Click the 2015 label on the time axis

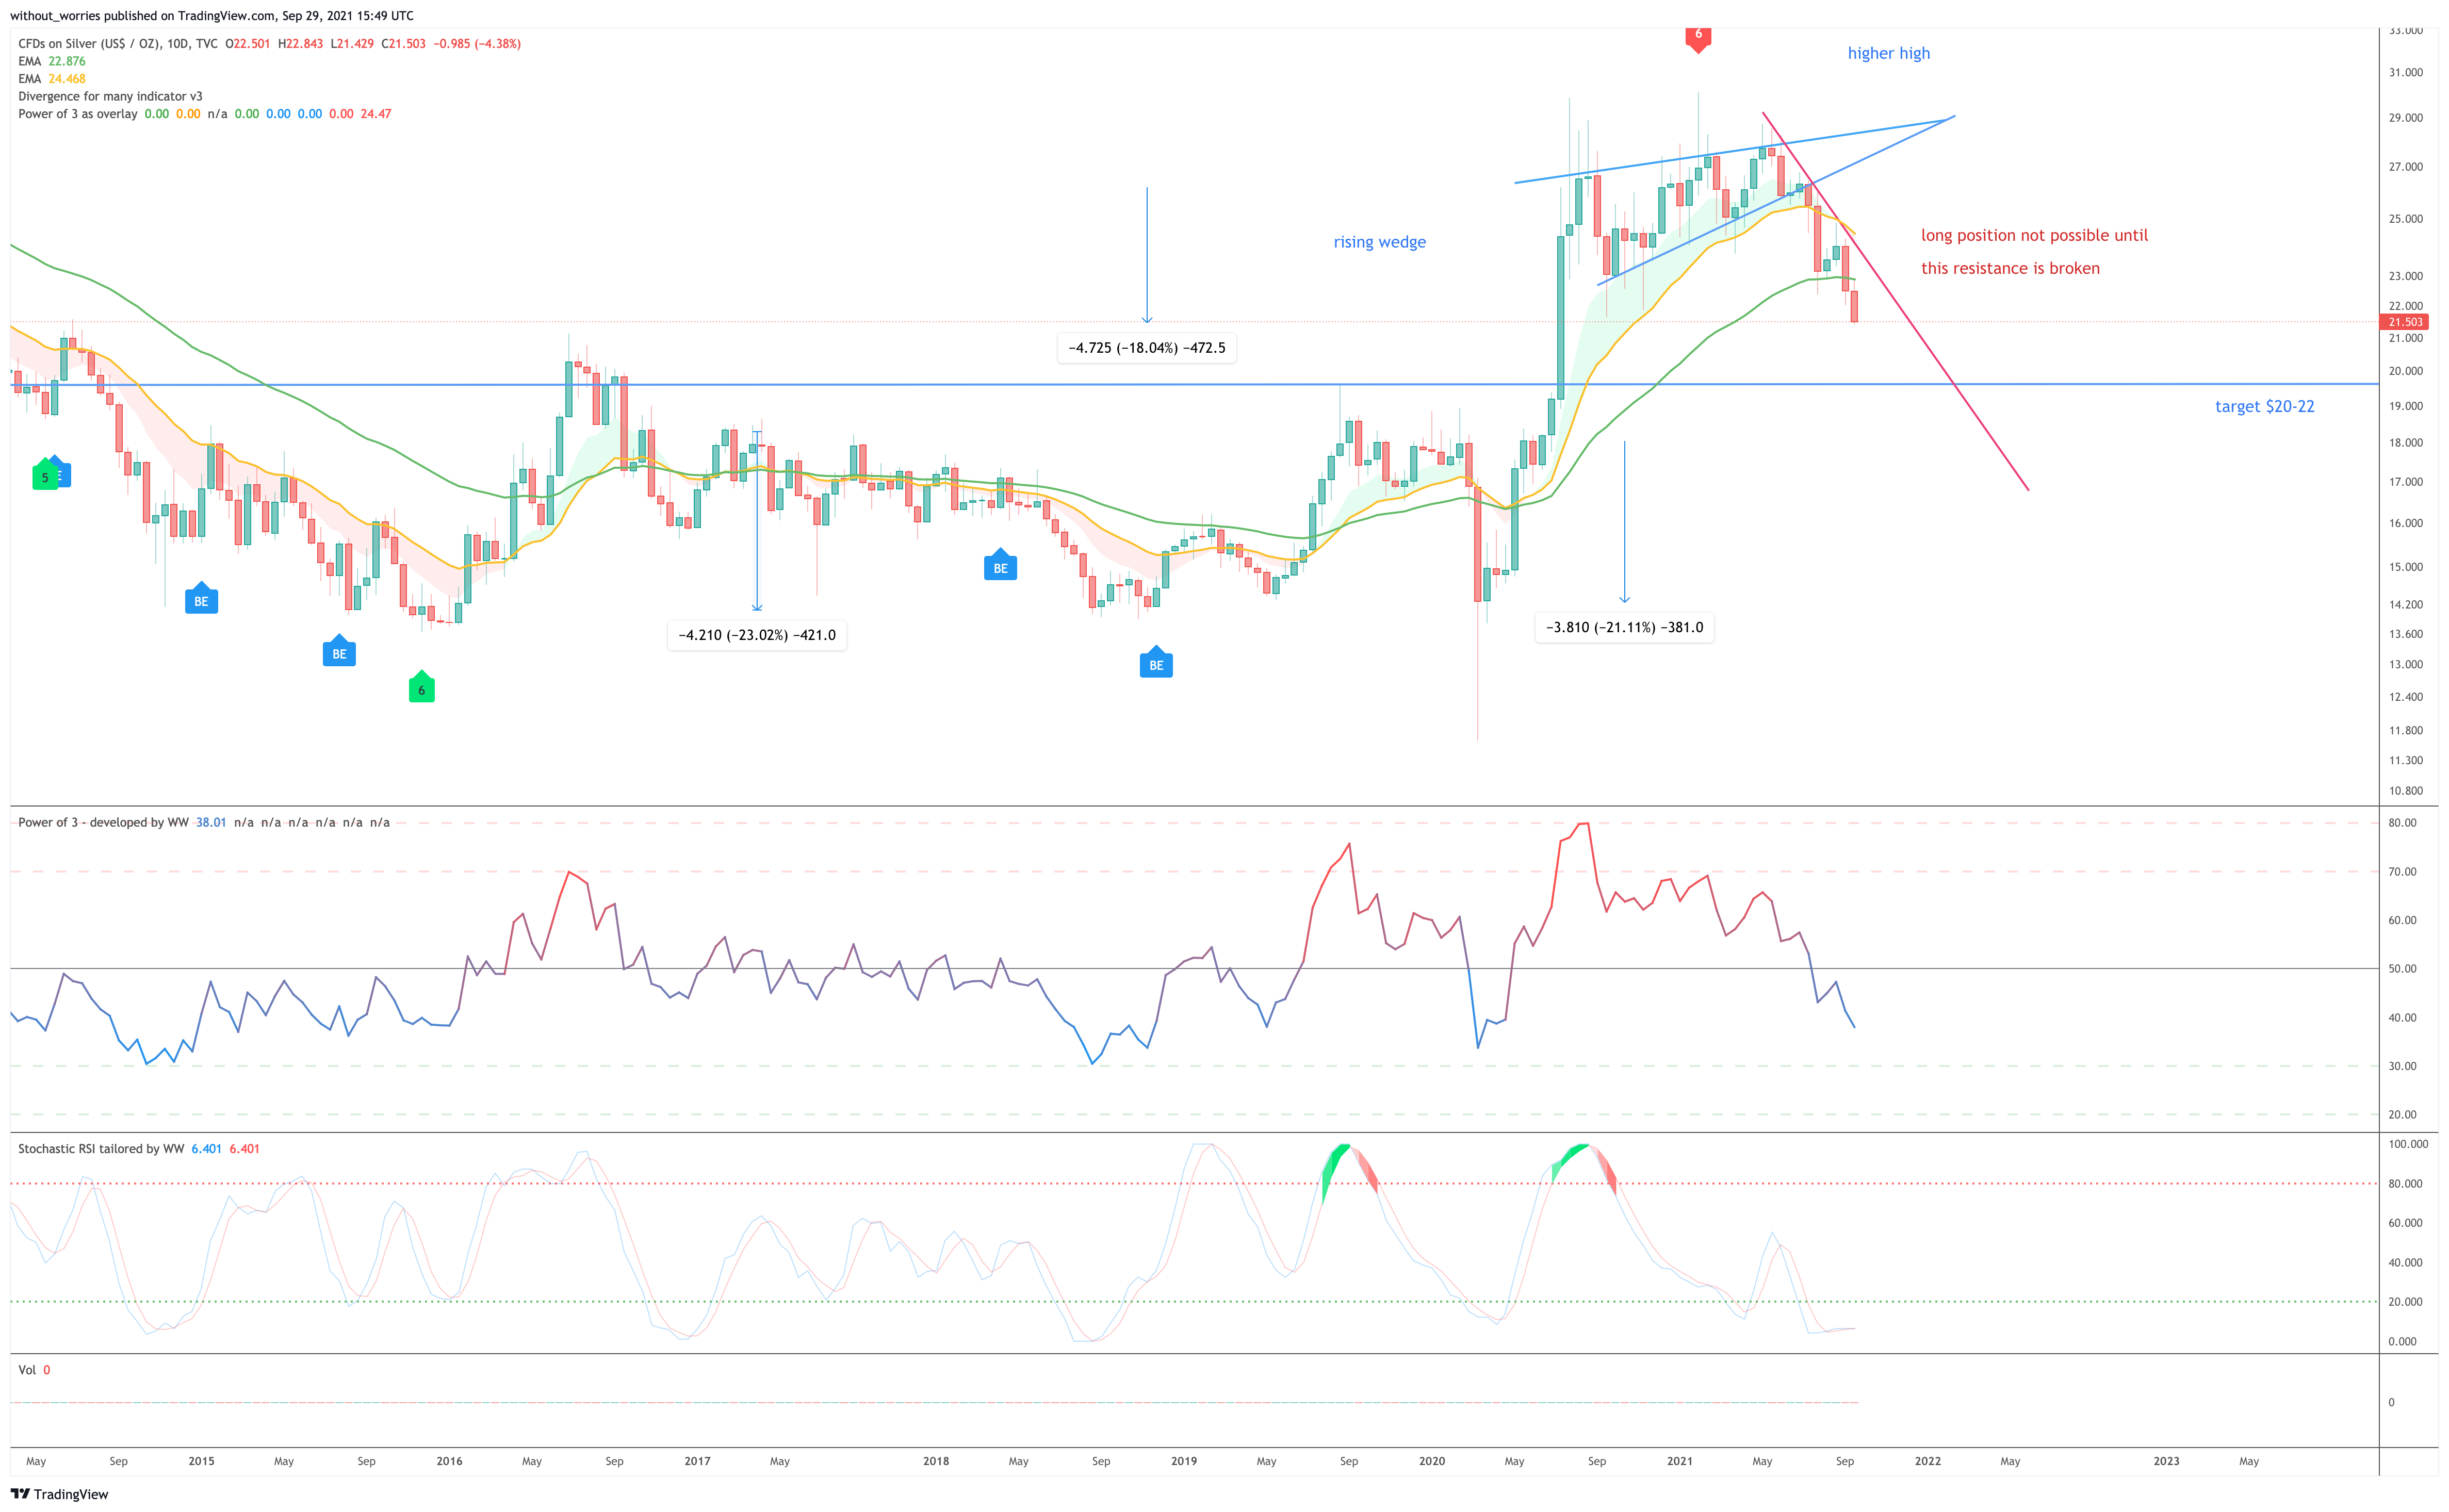[201, 1461]
